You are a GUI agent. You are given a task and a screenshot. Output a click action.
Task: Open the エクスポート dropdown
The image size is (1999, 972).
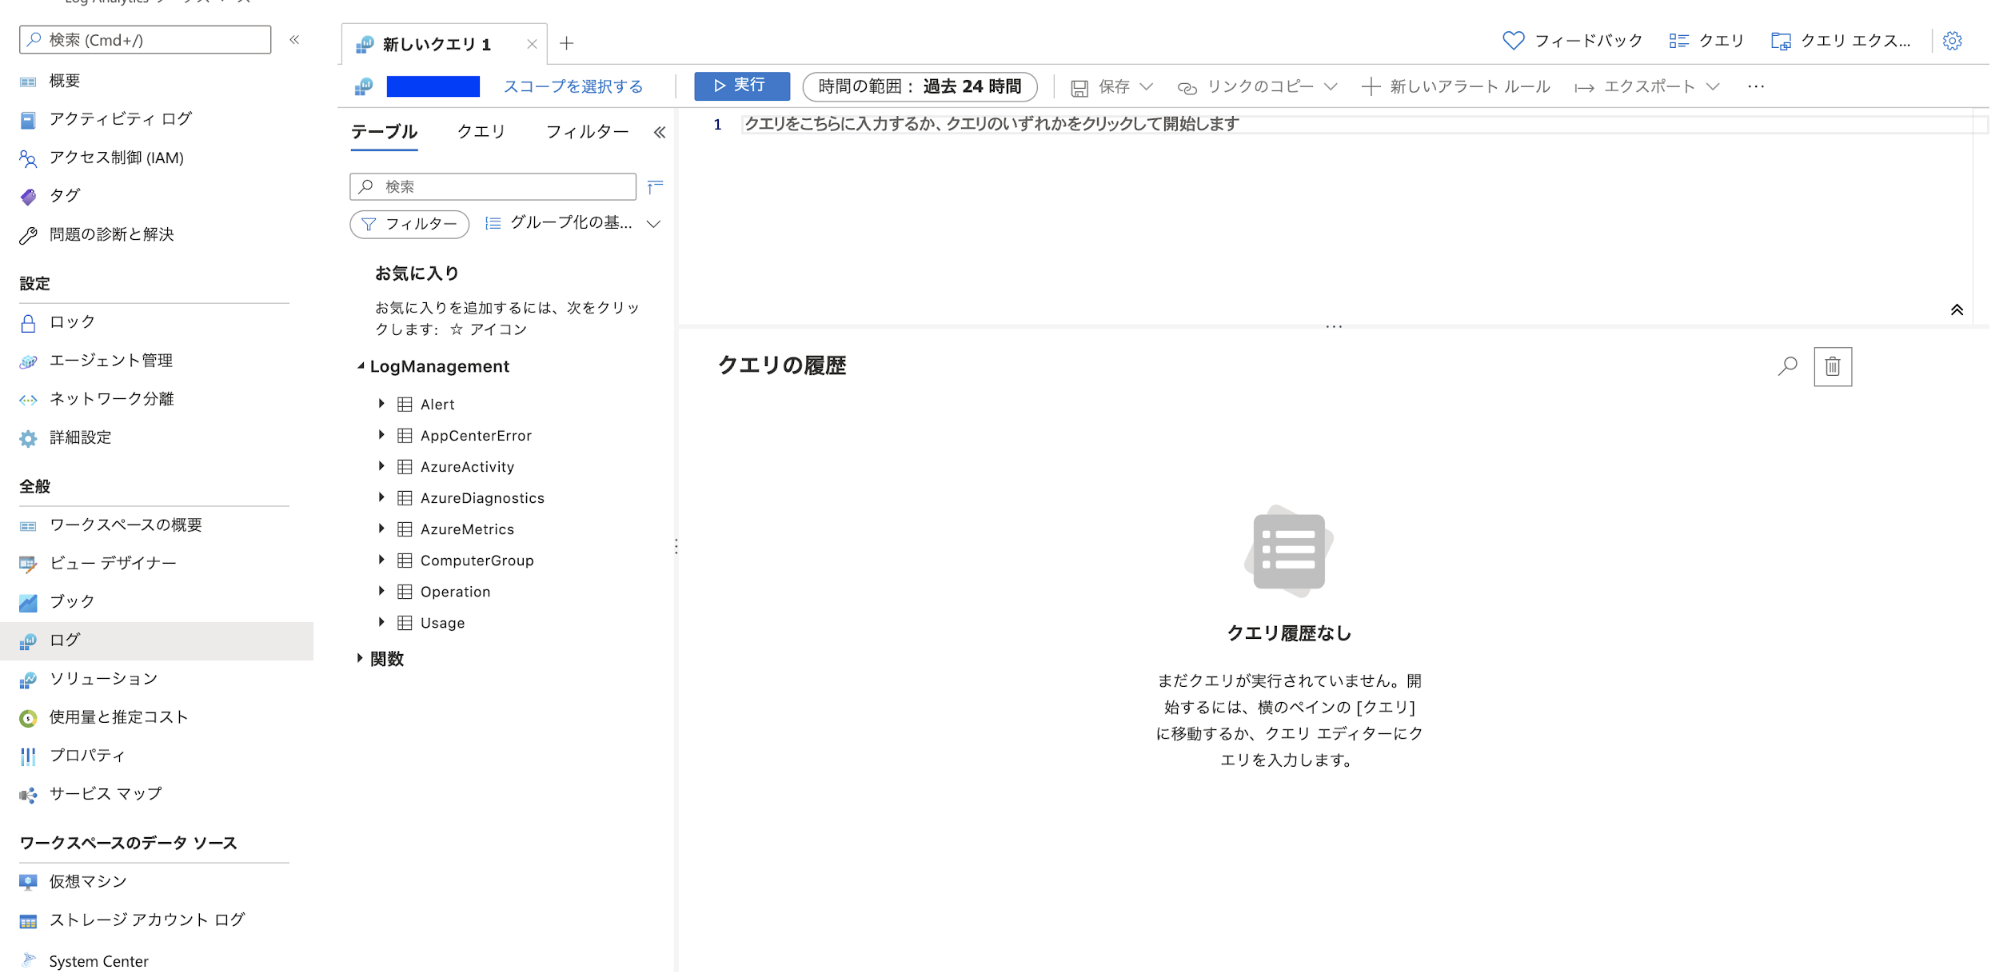[x=1648, y=87]
